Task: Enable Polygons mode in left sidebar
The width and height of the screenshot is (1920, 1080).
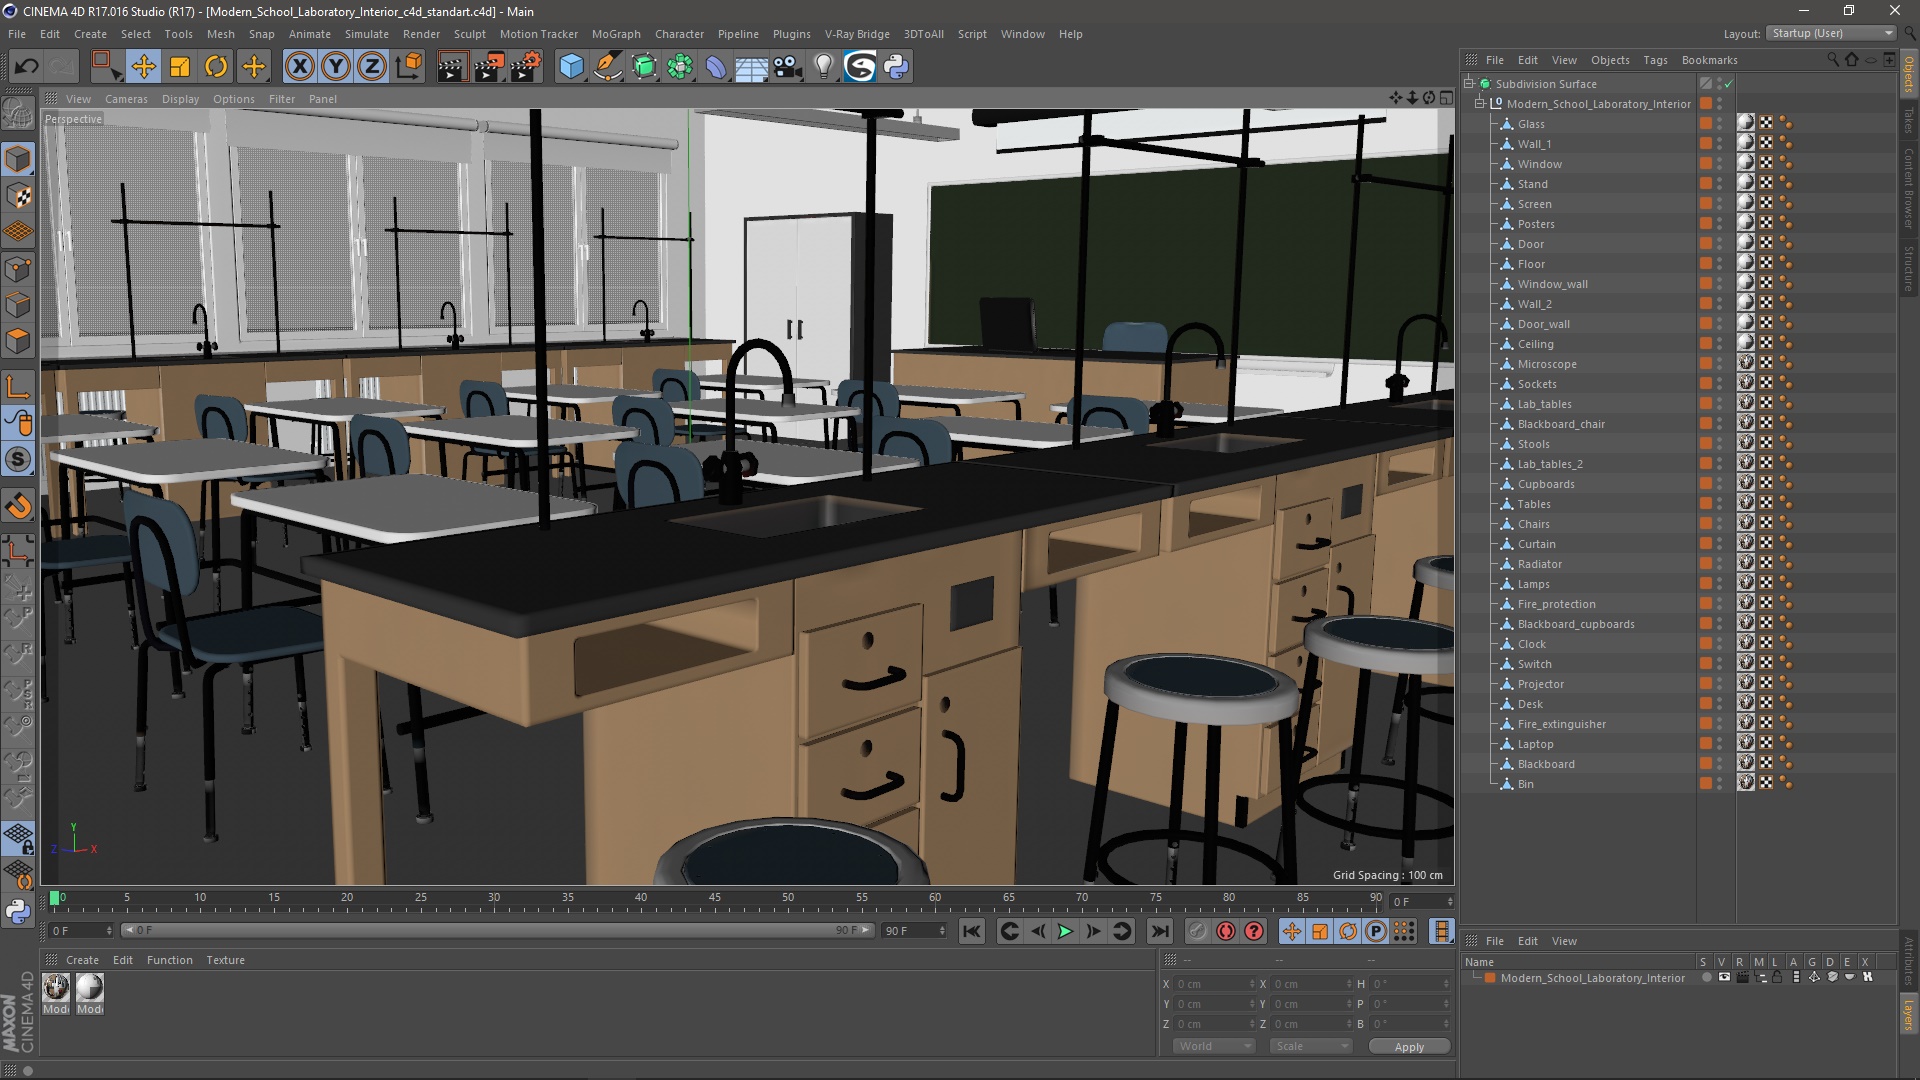Action: coord(18,341)
